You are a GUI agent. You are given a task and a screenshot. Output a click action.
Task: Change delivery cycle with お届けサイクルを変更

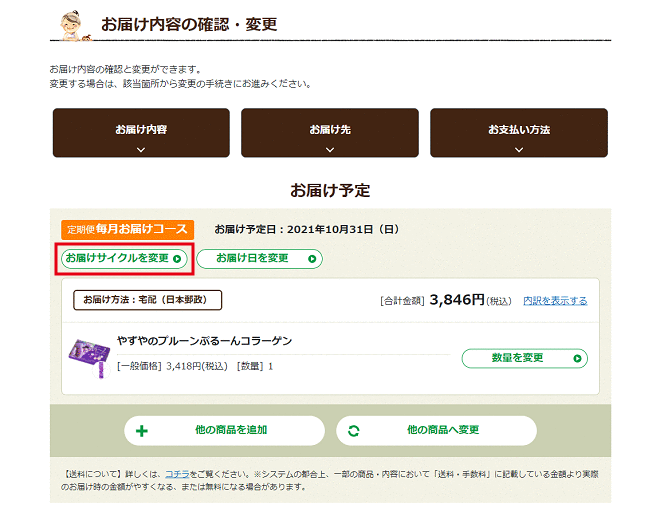click(124, 258)
